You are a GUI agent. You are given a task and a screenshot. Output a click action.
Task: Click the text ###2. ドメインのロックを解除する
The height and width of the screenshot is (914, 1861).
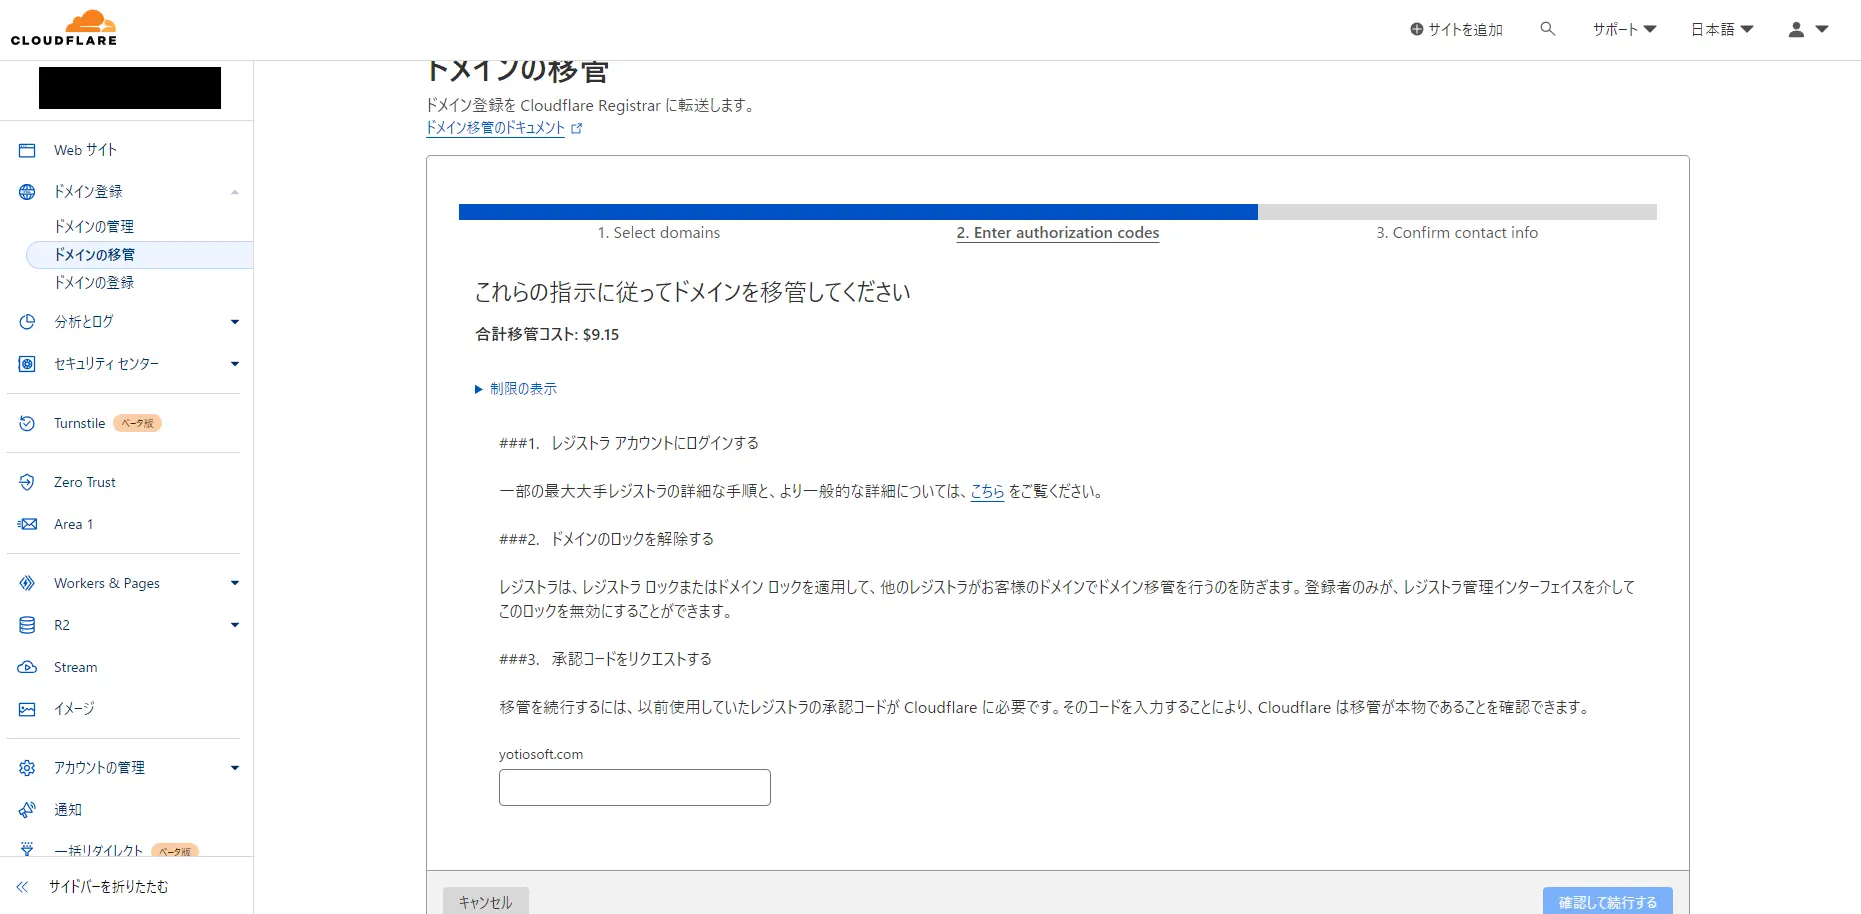607,539
